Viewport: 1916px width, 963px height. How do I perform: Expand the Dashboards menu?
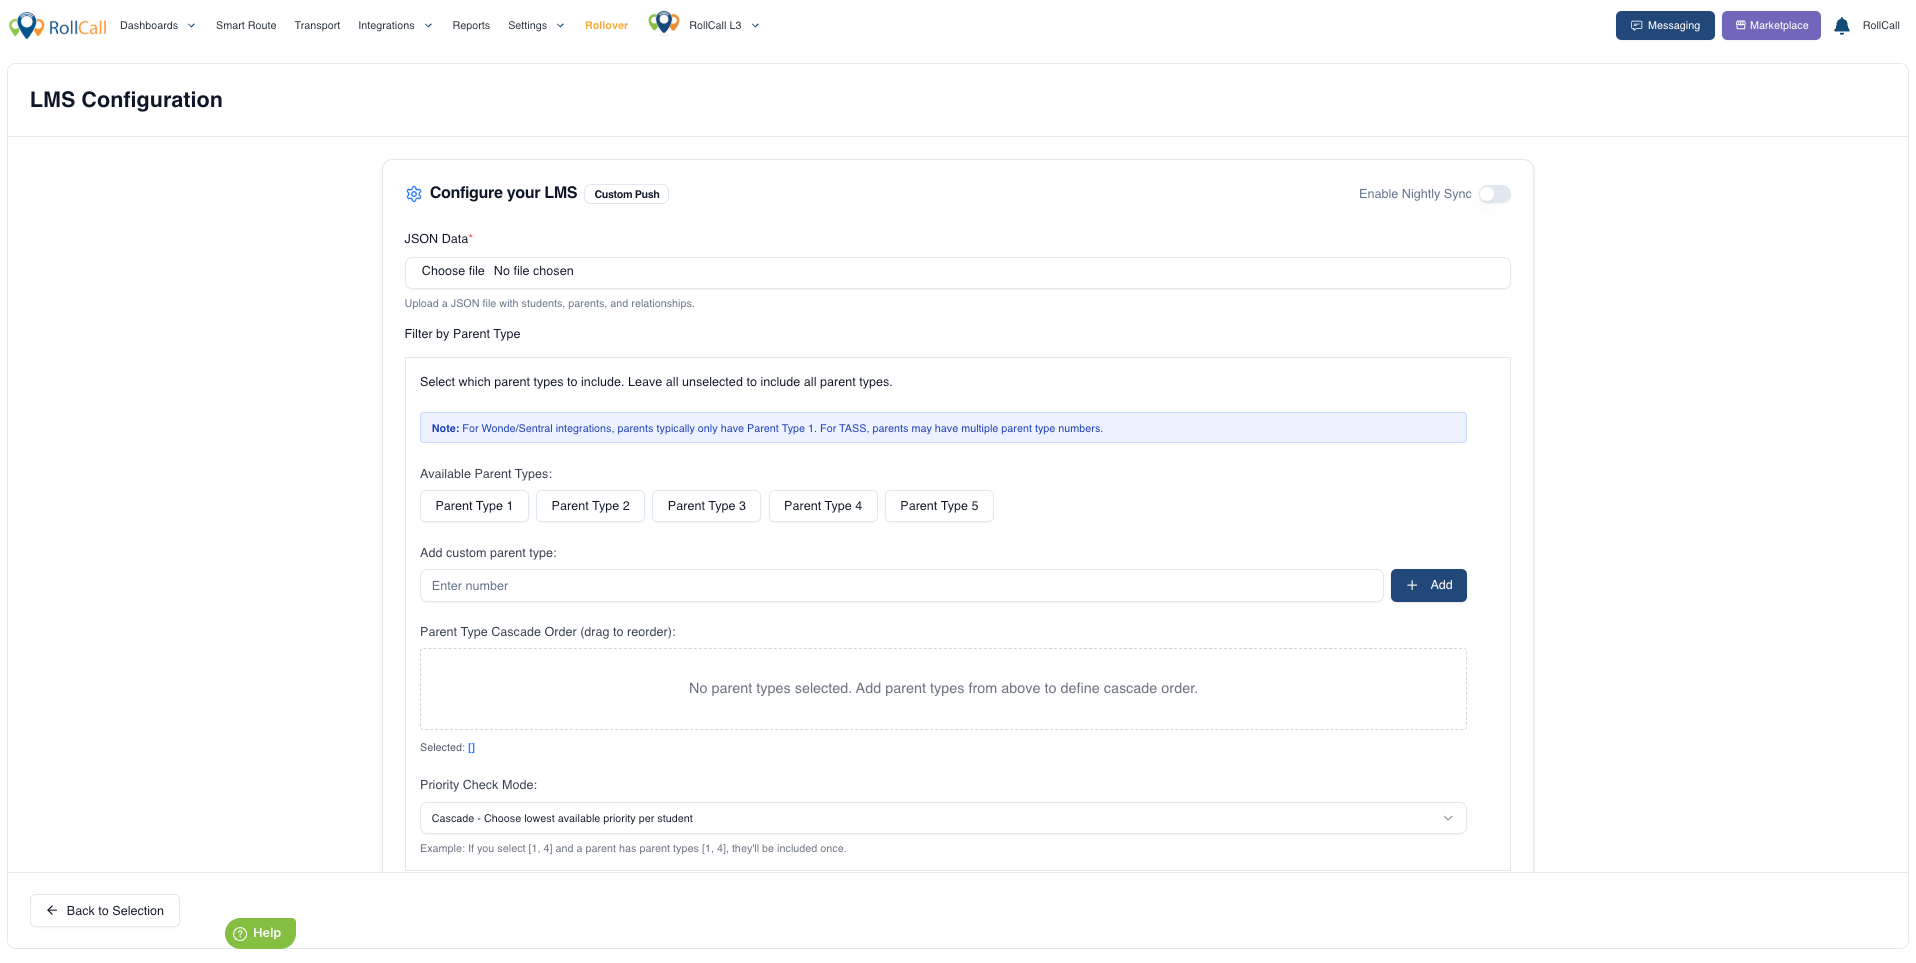[157, 26]
